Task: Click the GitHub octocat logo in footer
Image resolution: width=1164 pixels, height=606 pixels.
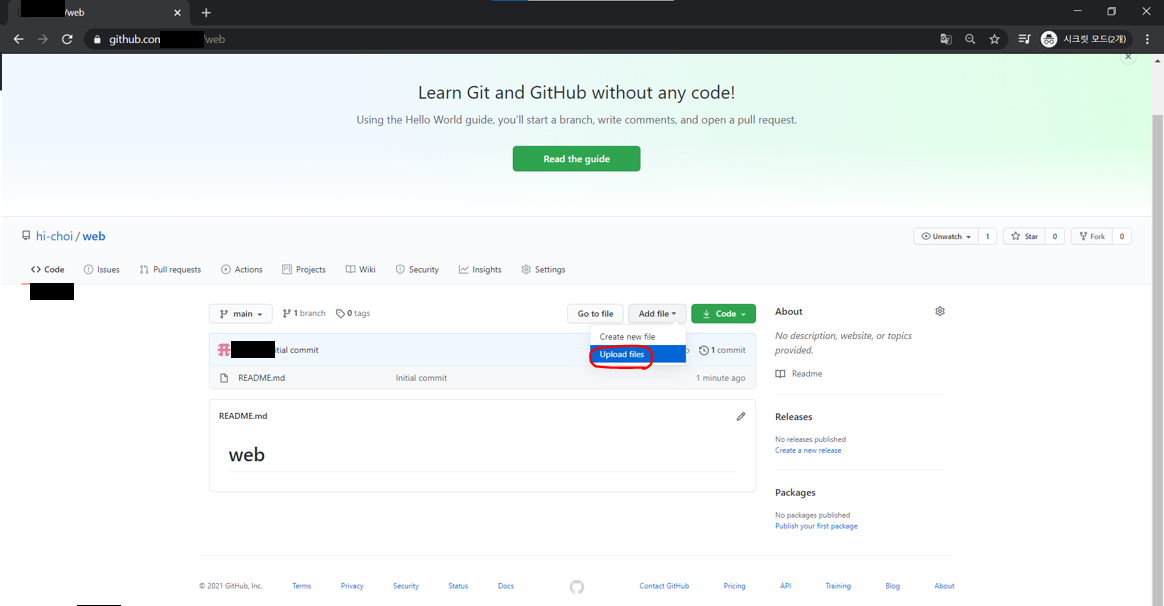Action: click(x=577, y=587)
